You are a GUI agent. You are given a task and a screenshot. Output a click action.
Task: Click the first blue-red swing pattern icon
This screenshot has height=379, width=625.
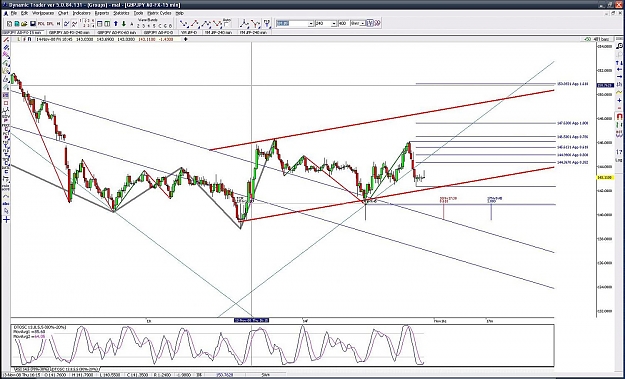coord(184,24)
